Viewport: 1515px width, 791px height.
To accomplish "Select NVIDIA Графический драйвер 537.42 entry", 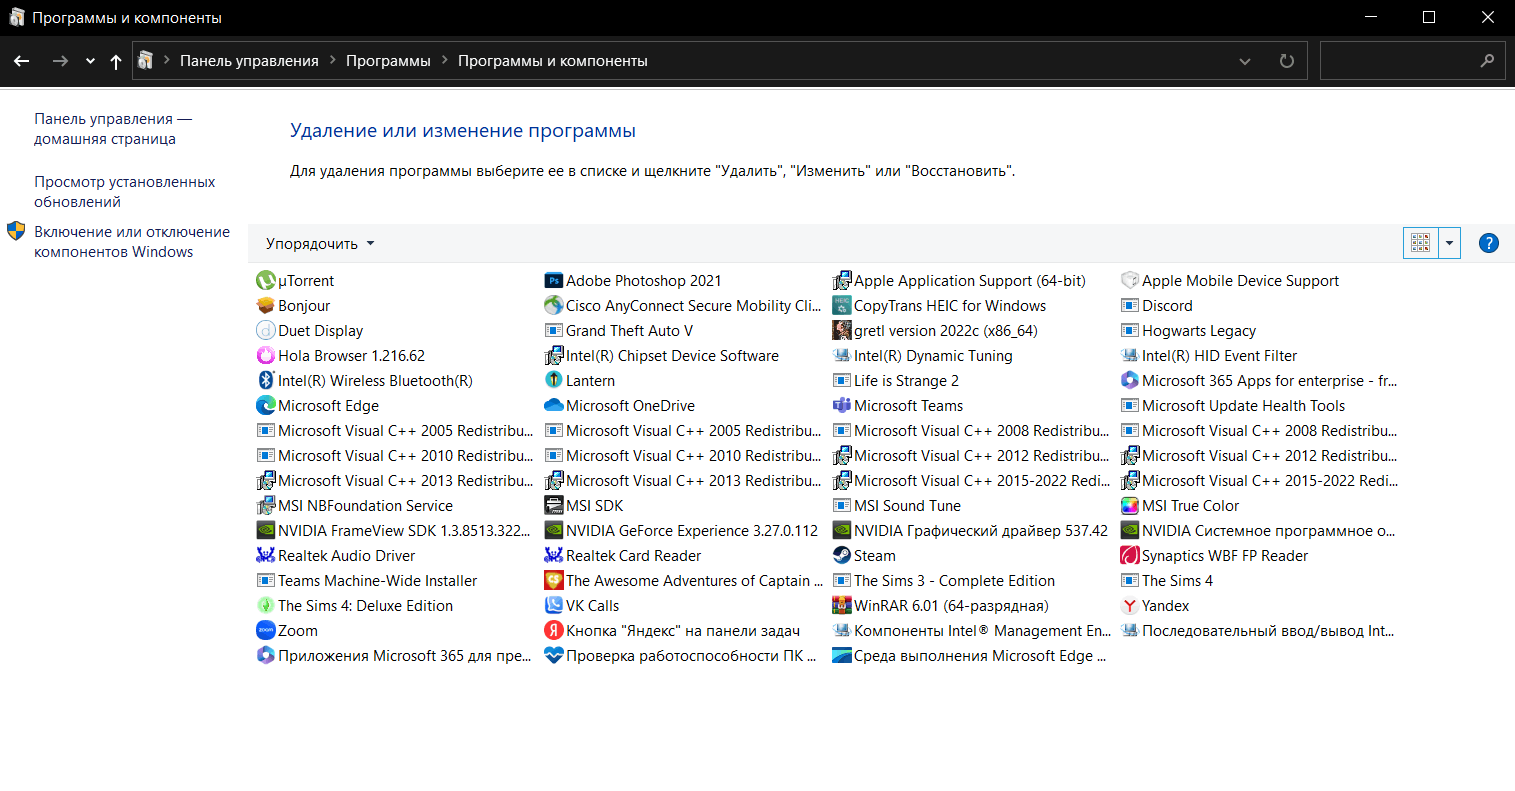I will (970, 531).
